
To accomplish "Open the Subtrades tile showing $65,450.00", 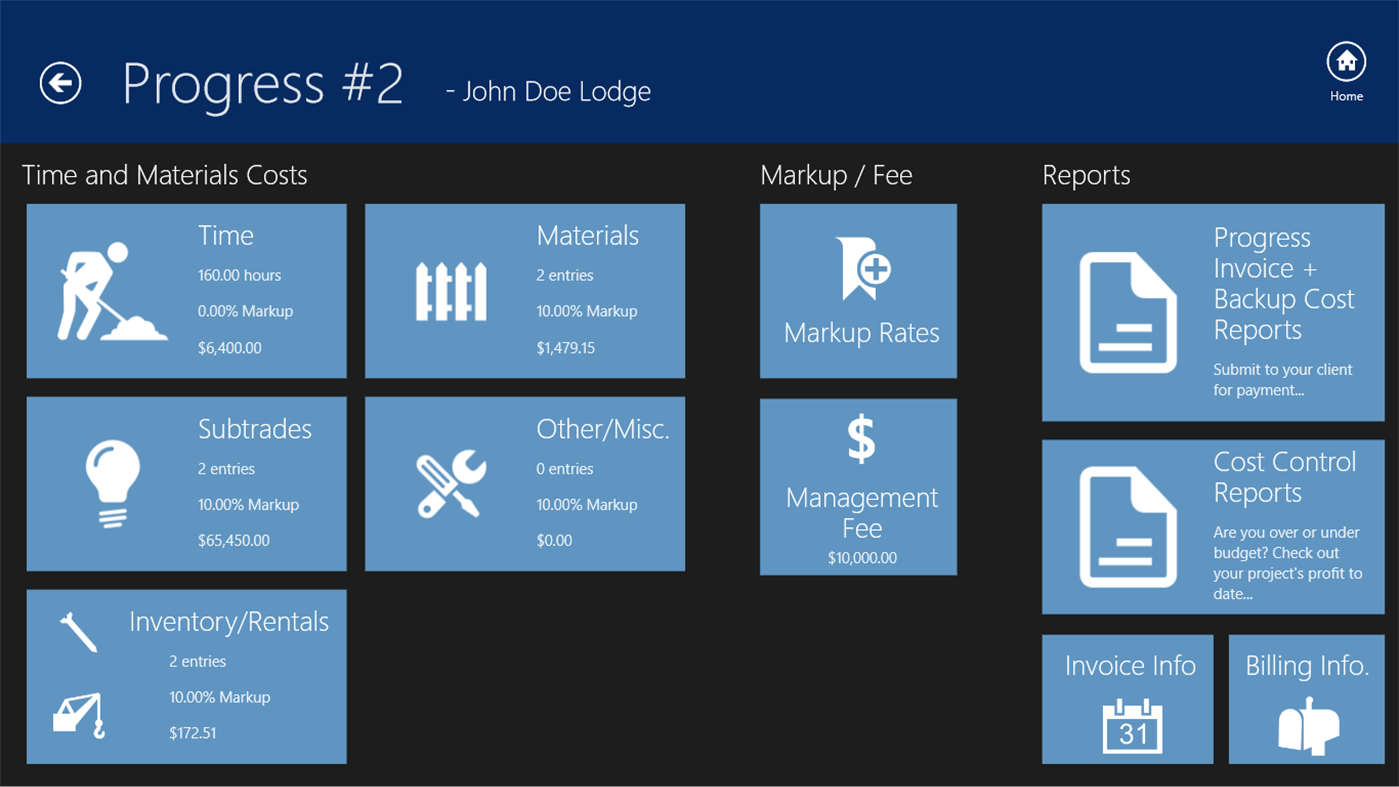I will [x=186, y=483].
